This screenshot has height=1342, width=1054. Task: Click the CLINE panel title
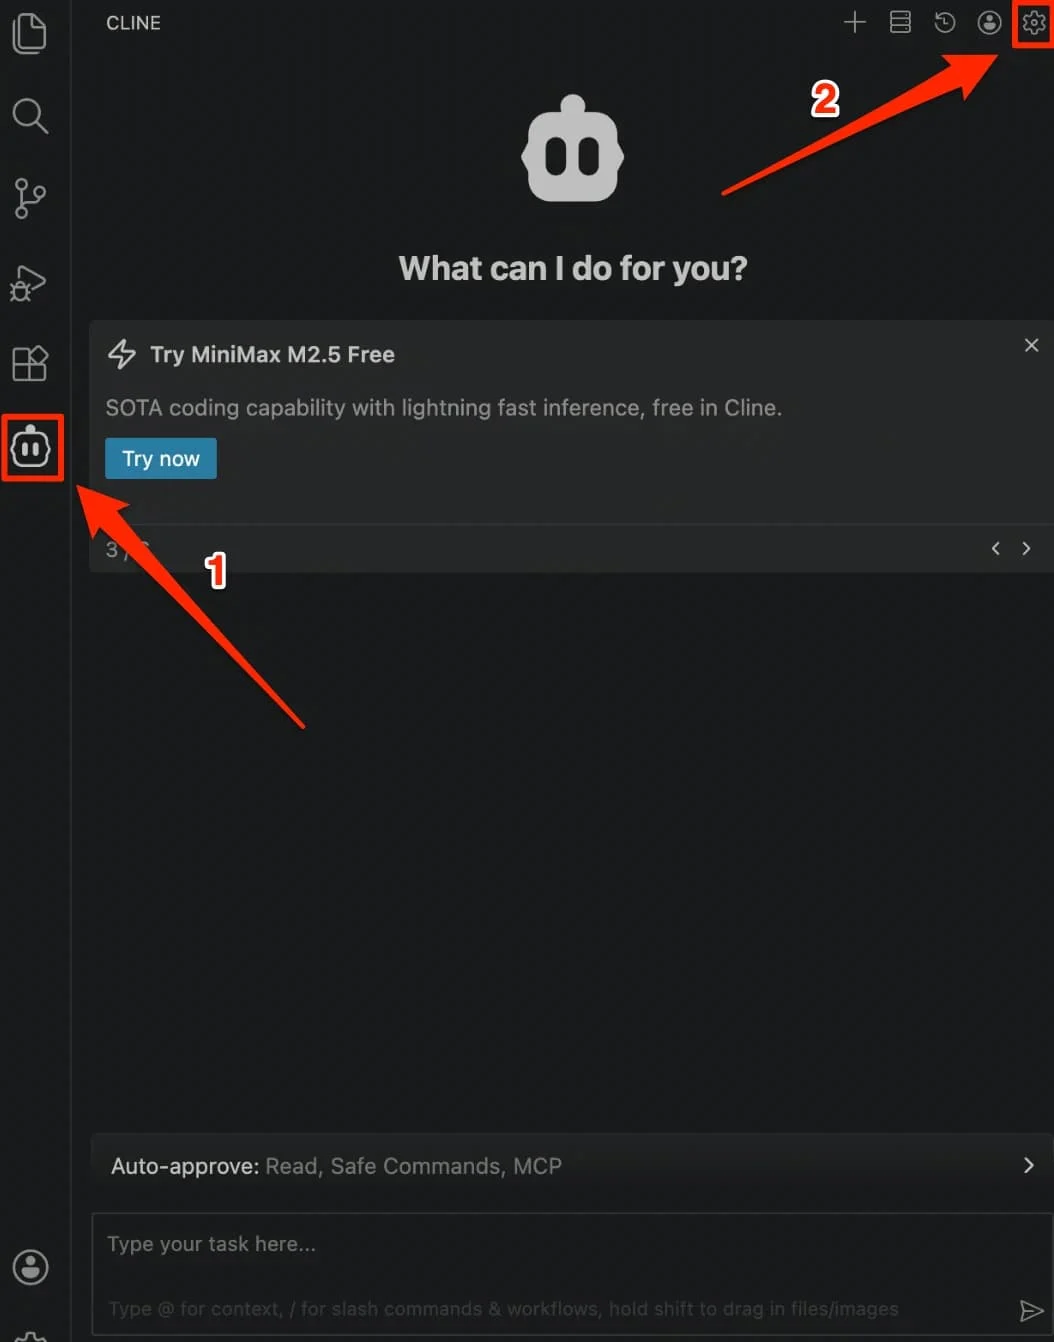[x=133, y=23]
